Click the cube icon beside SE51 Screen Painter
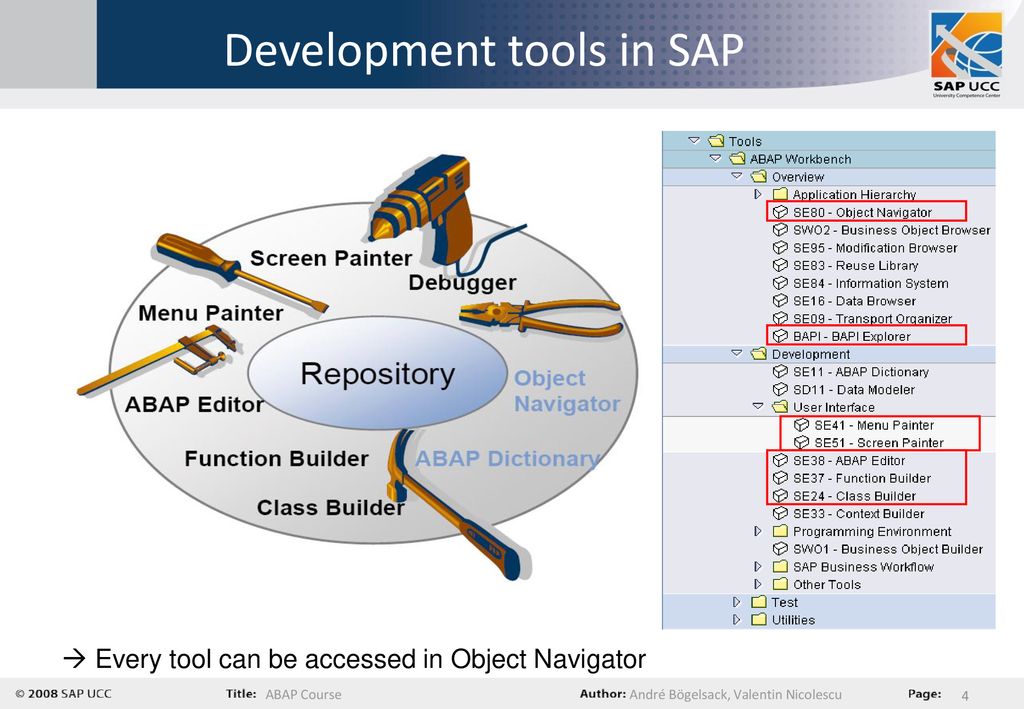The height and width of the screenshot is (709, 1024). [801, 442]
